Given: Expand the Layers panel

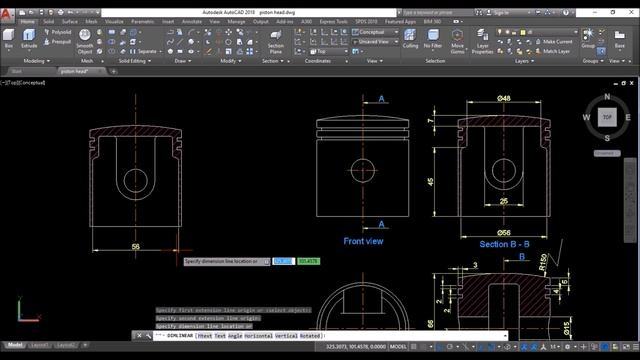Looking at the screenshot, I should (524, 61).
